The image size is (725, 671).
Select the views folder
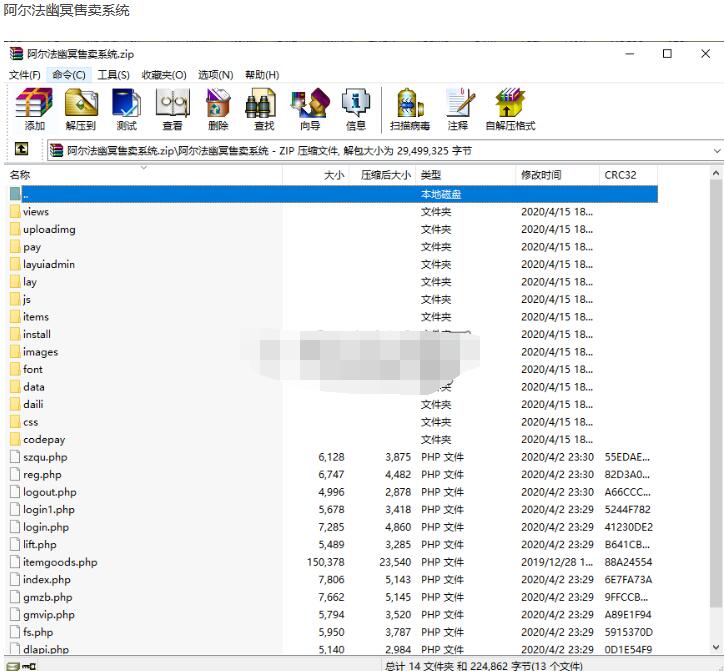coord(36,212)
